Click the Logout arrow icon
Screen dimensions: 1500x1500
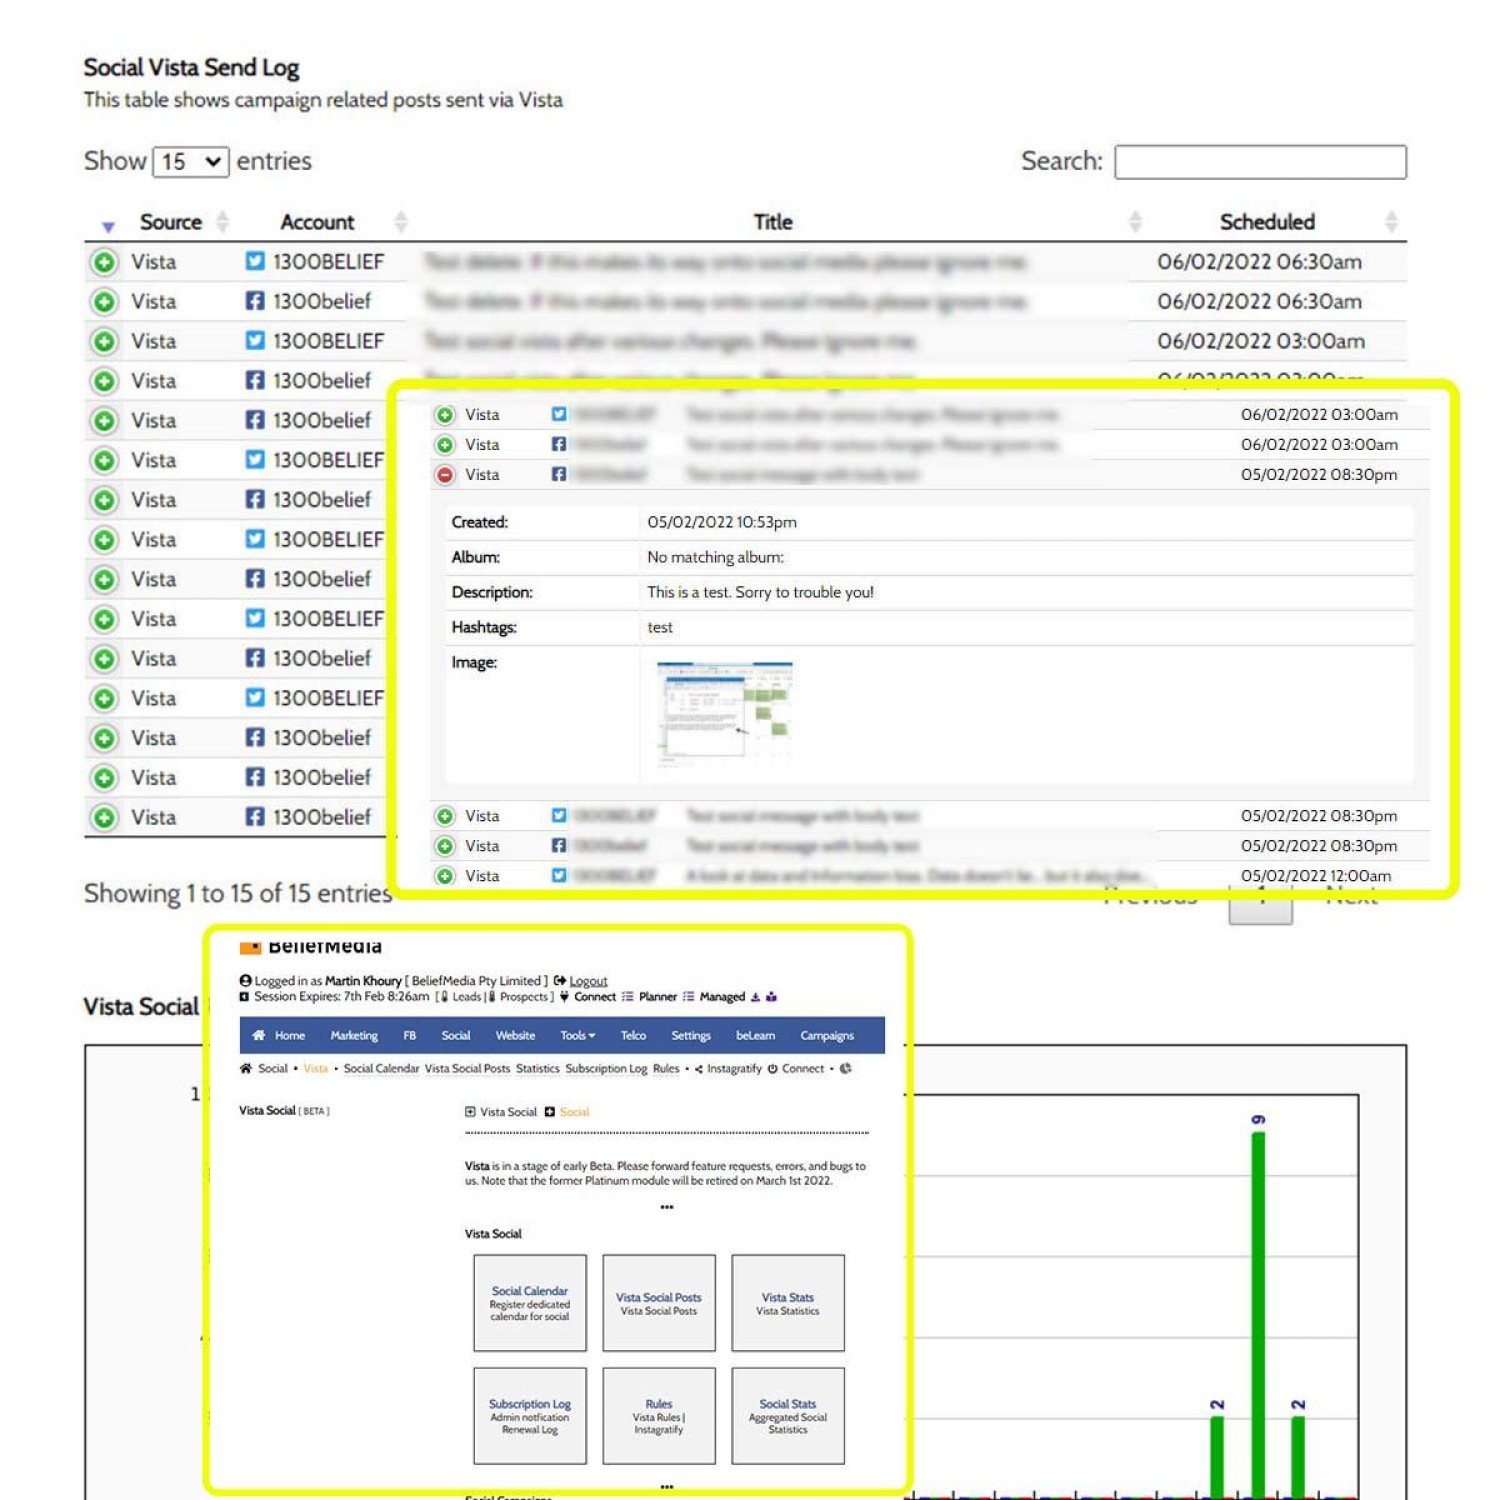[560, 981]
